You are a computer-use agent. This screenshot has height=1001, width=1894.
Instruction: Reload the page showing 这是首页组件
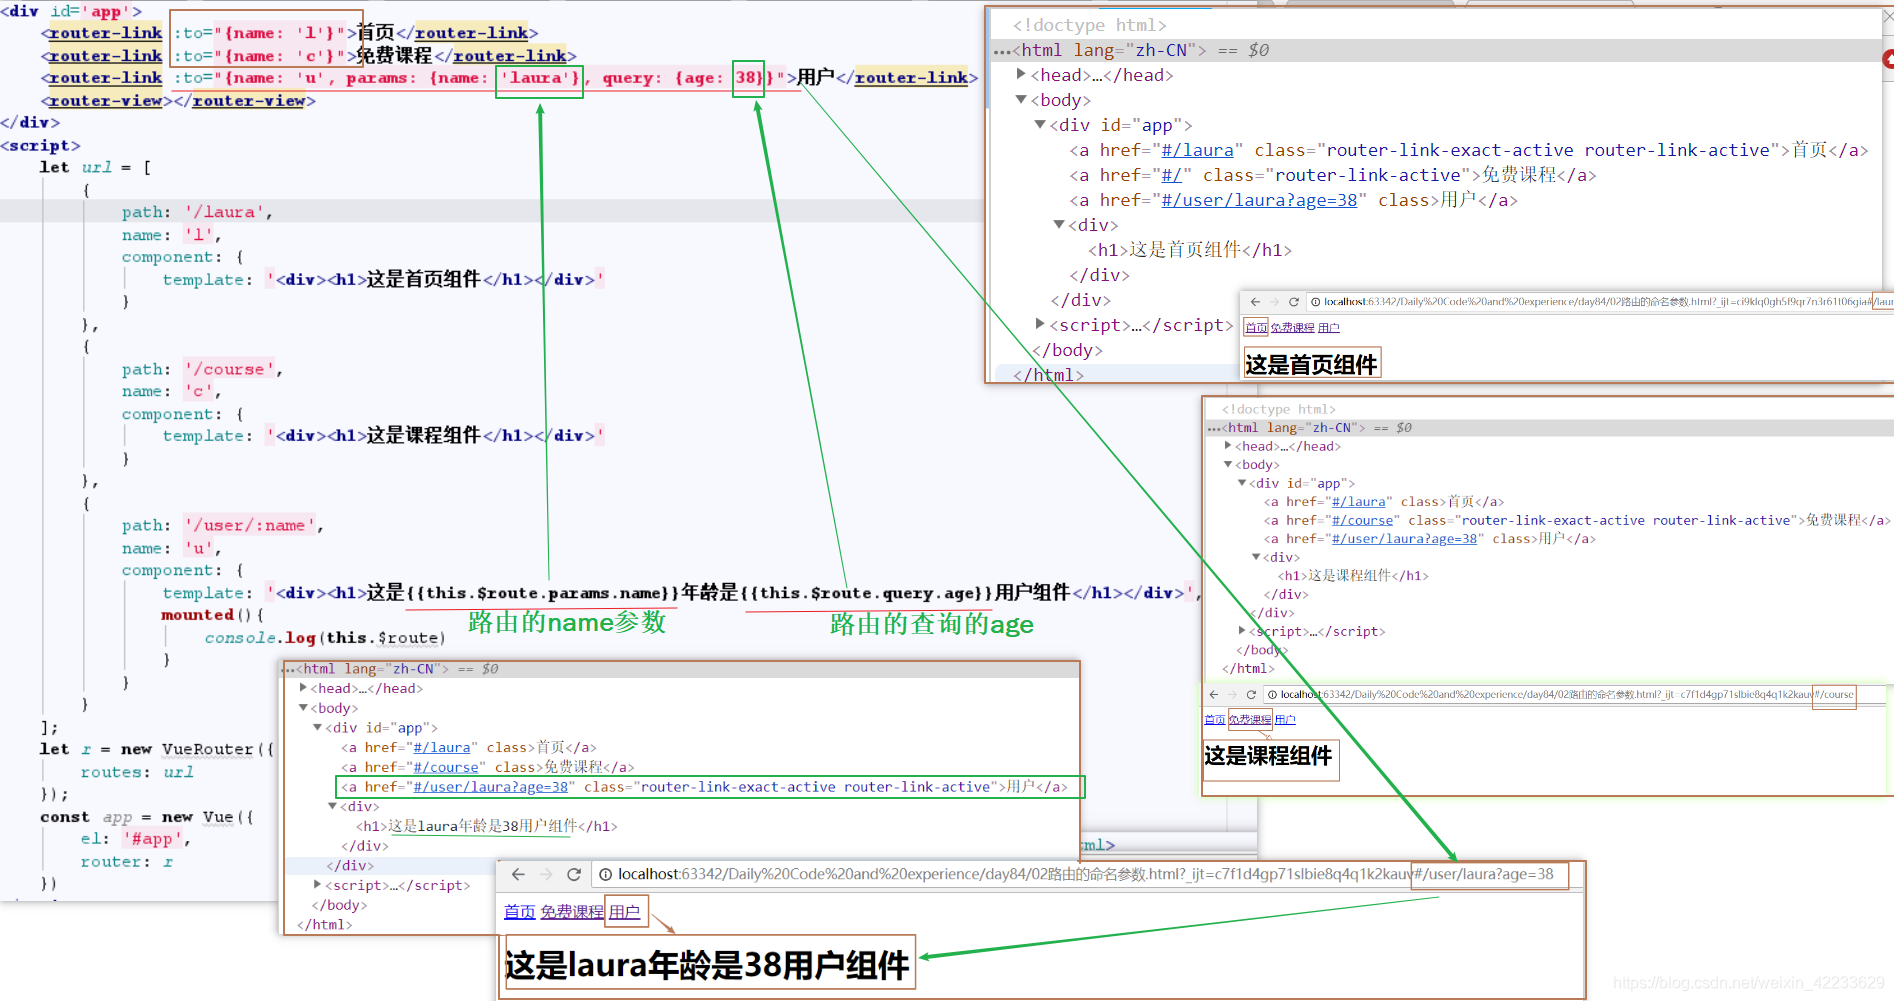pos(1293,301)
